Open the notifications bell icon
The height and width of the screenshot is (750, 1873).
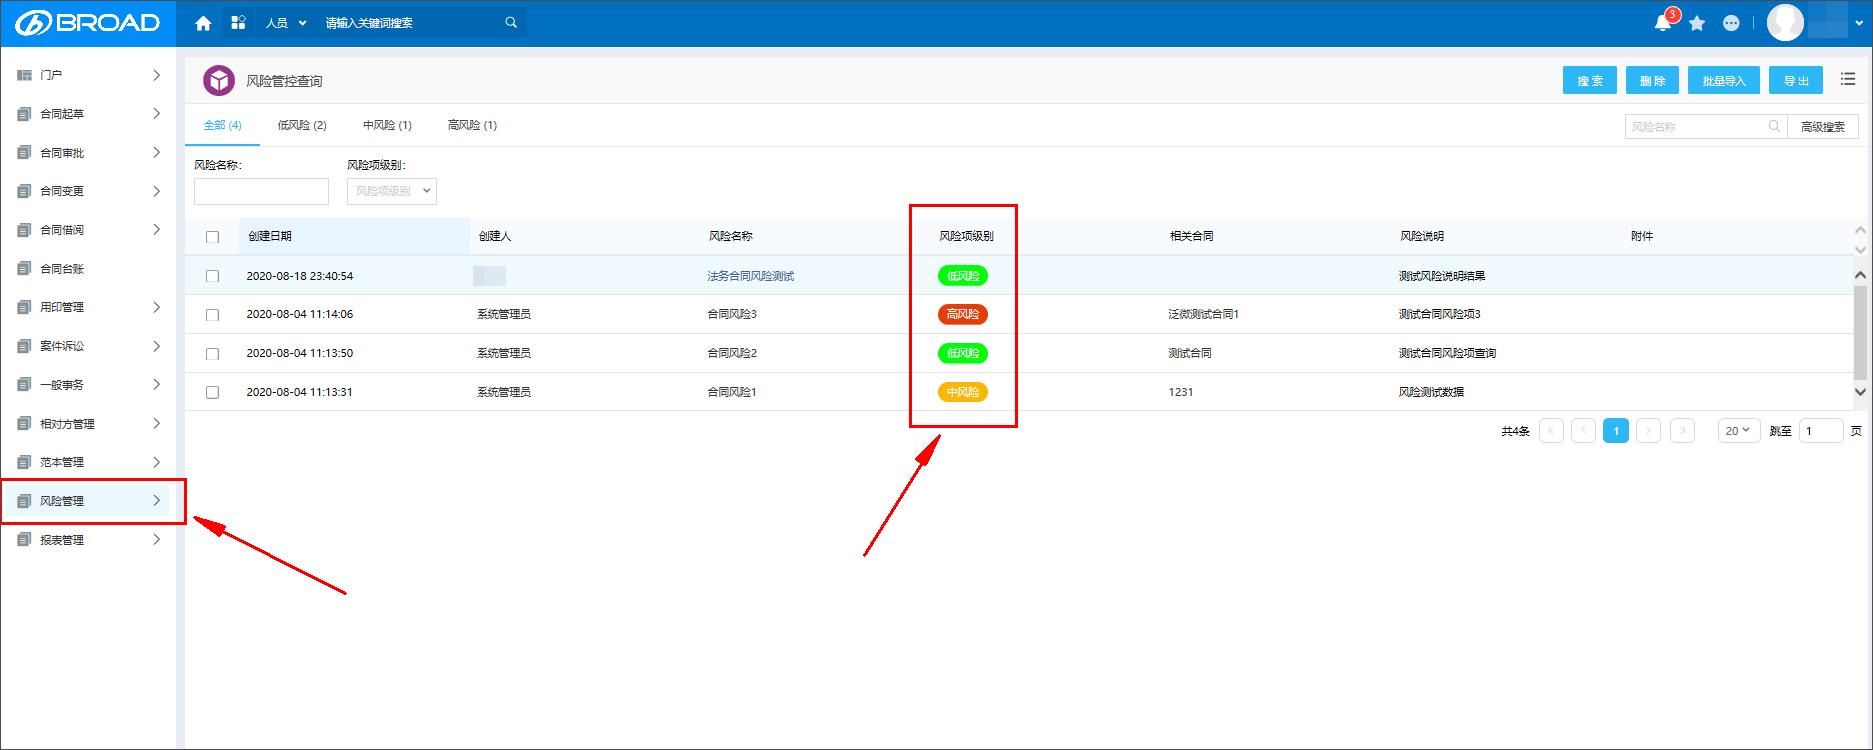(x=1663, y=23)
